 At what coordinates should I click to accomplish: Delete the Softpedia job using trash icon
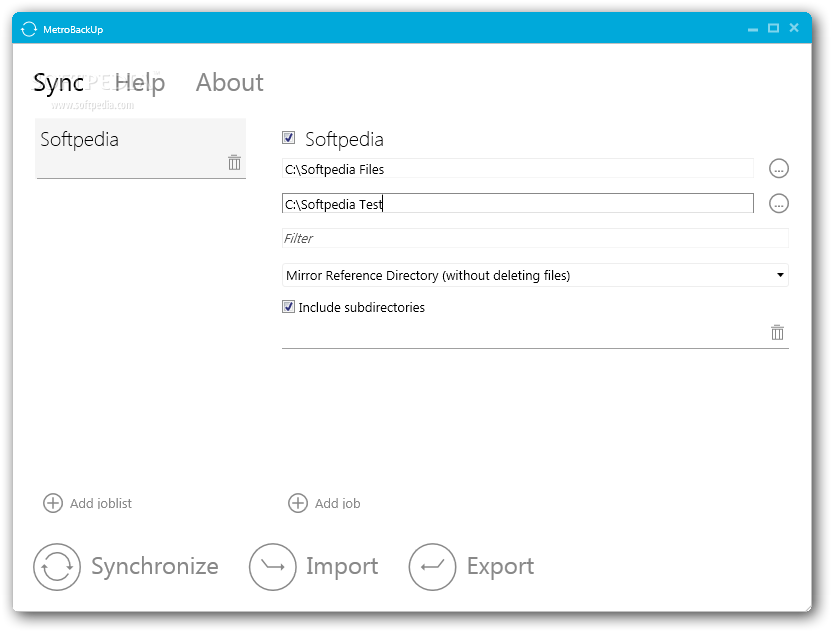pyautogui.click(x=777, y=332)
